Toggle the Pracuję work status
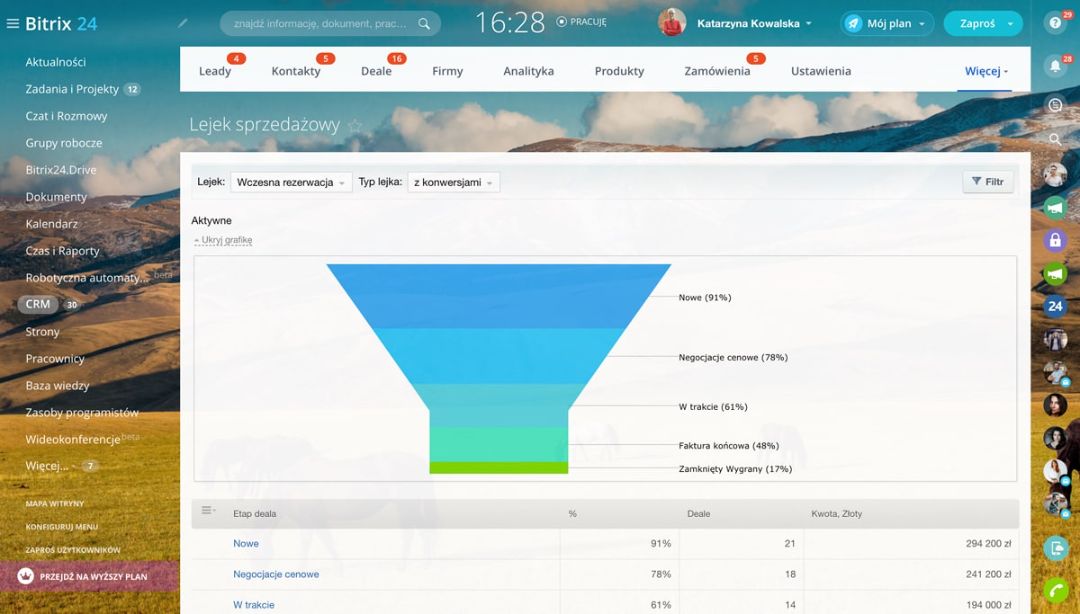Screen dimensions: 1080x614 pyautogui.click(x=581, y=22)
